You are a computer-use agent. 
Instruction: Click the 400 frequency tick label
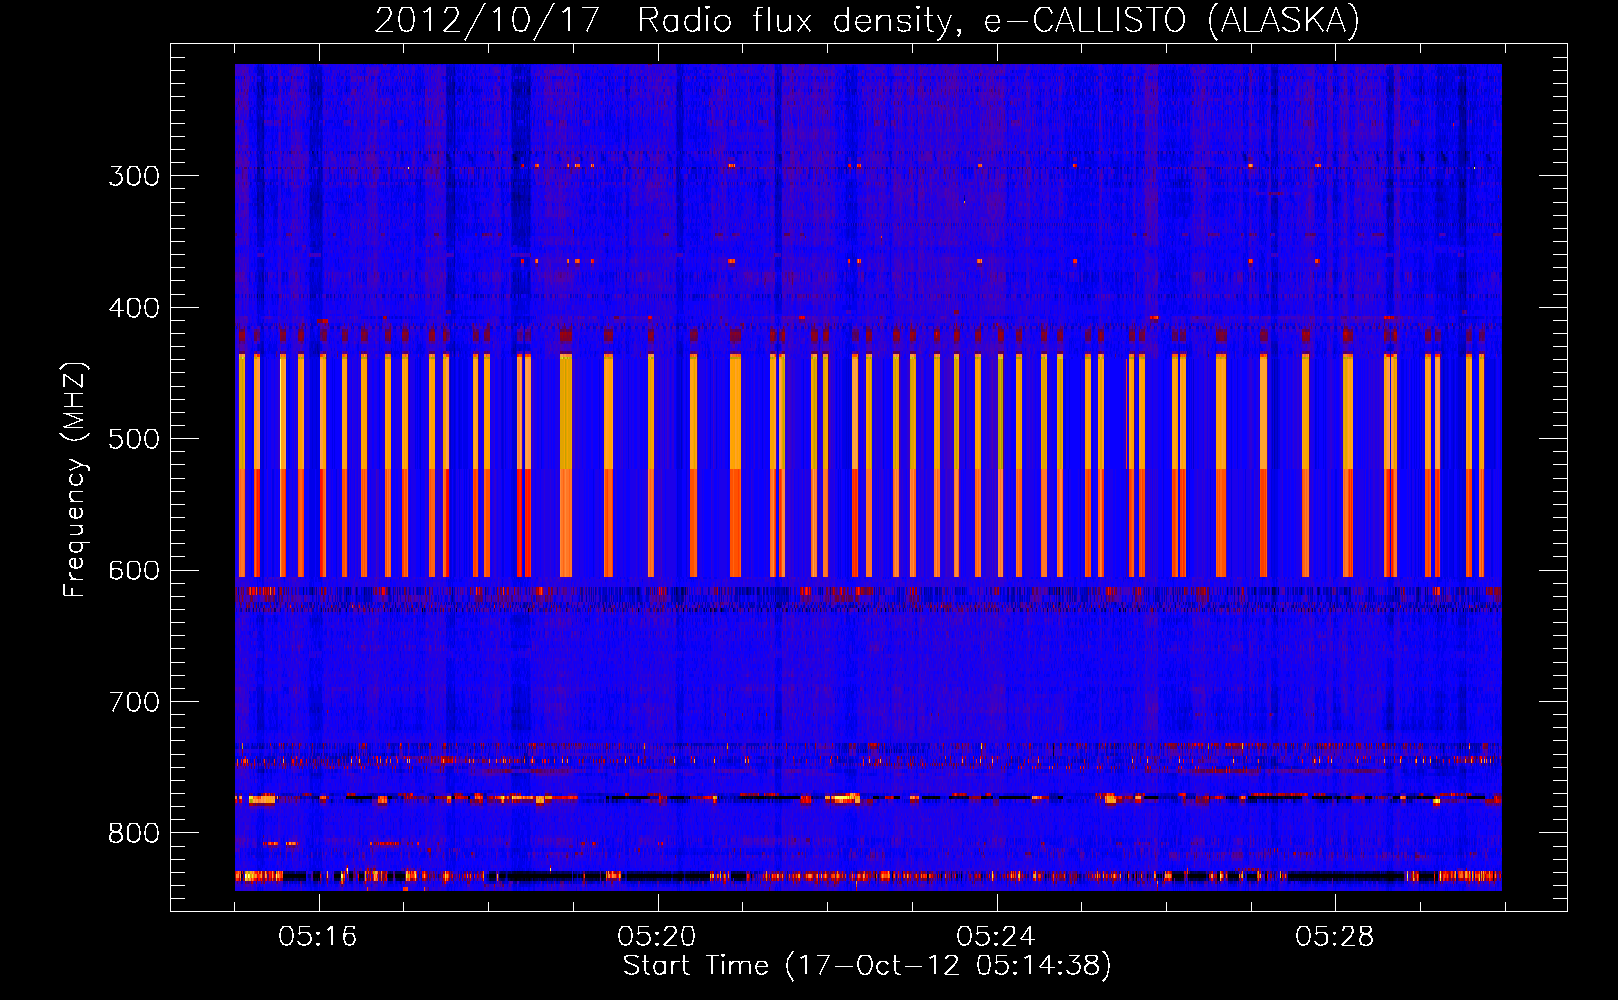tap(134, 308)
